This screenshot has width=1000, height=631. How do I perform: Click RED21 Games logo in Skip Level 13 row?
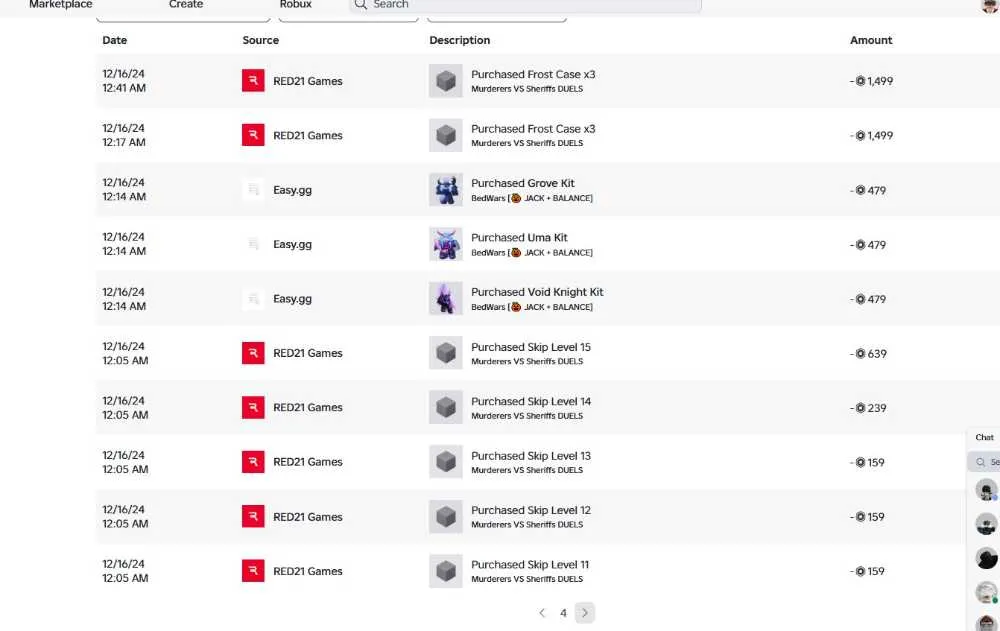pyautogui.click(x=253, y=461)
